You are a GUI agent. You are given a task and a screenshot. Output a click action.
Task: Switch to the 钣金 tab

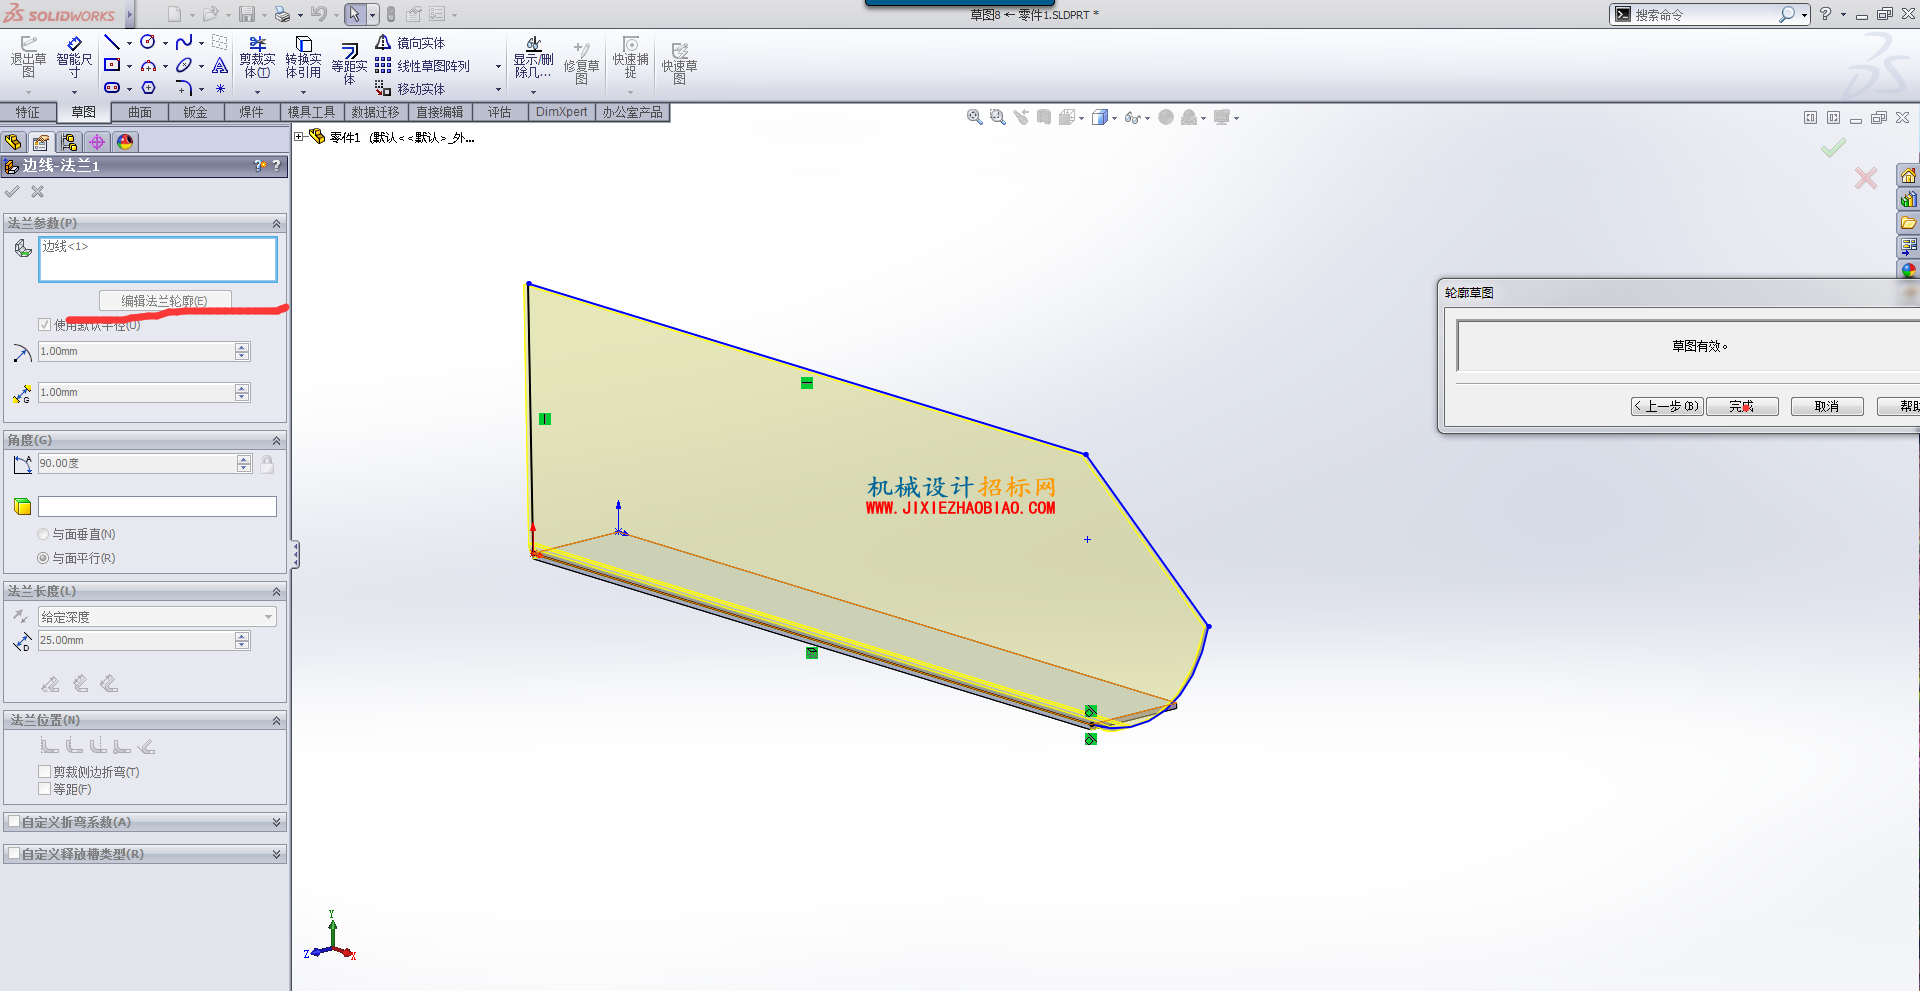[195, 112]
